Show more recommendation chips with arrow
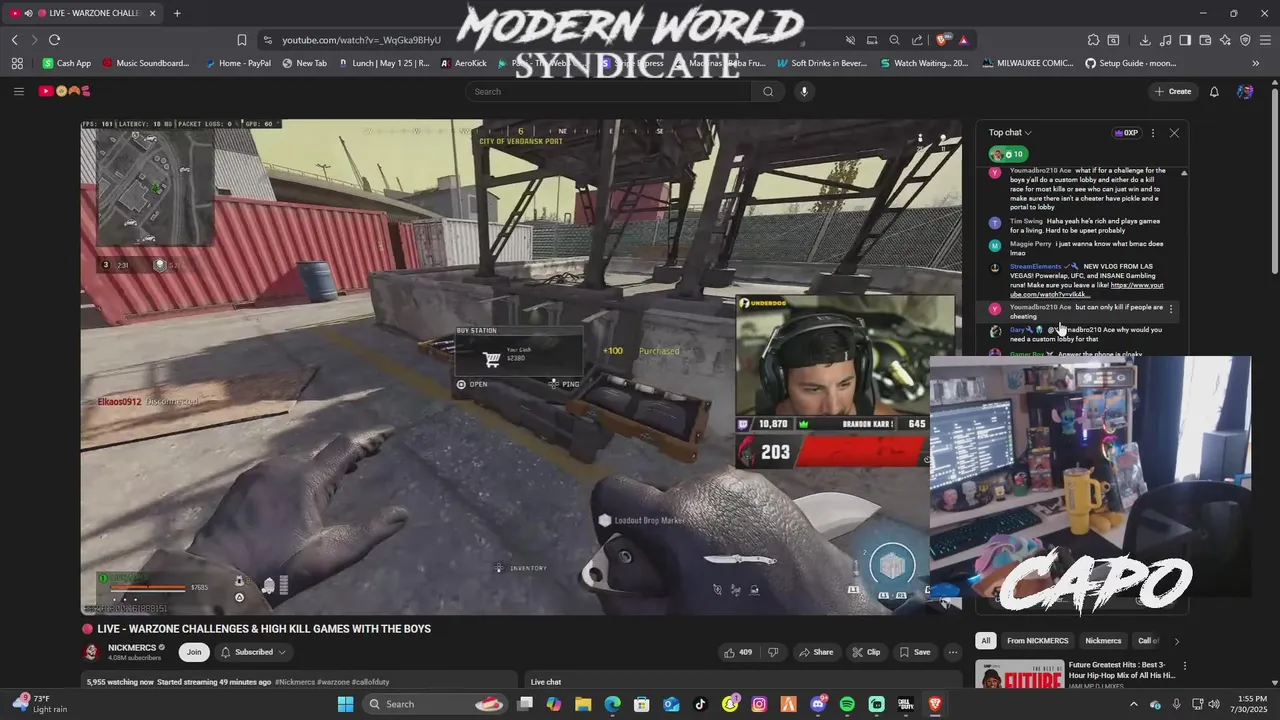This screenshot has height=720, width=1280. 1176,641
